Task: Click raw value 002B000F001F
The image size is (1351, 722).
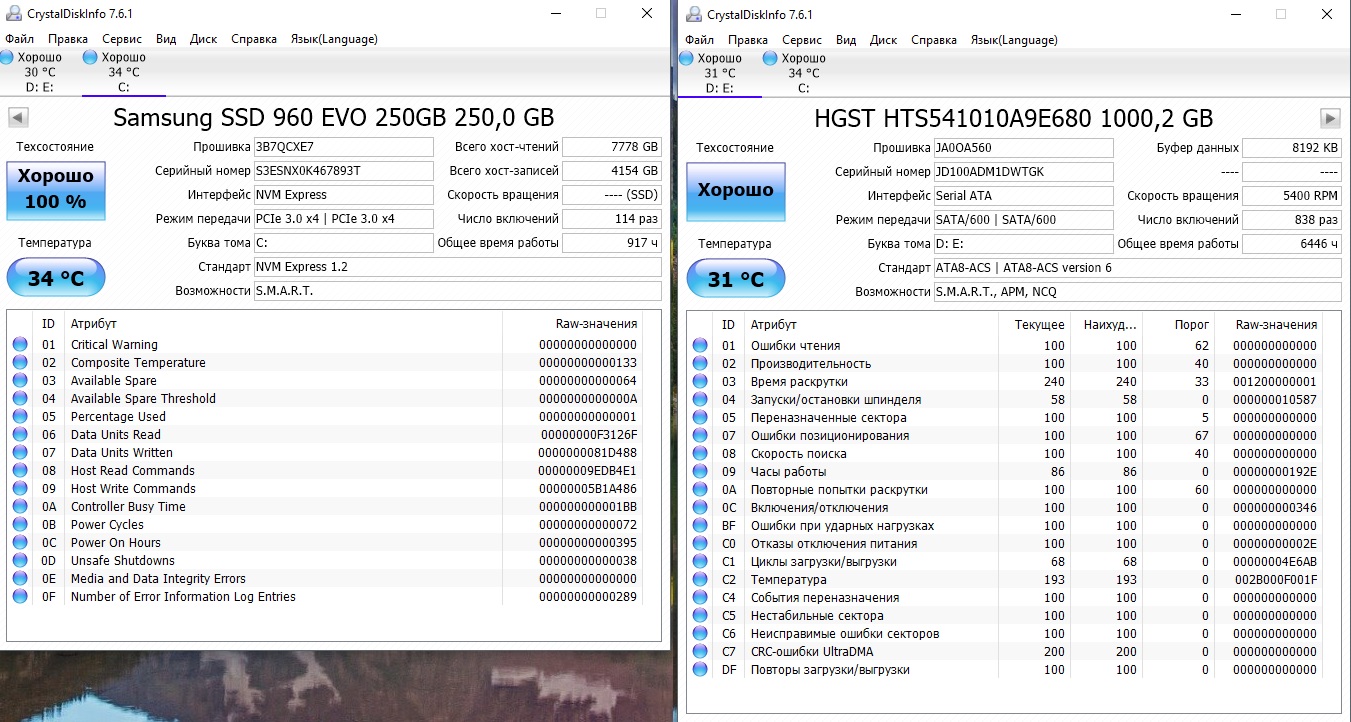Action: [x=1275, y=580]
